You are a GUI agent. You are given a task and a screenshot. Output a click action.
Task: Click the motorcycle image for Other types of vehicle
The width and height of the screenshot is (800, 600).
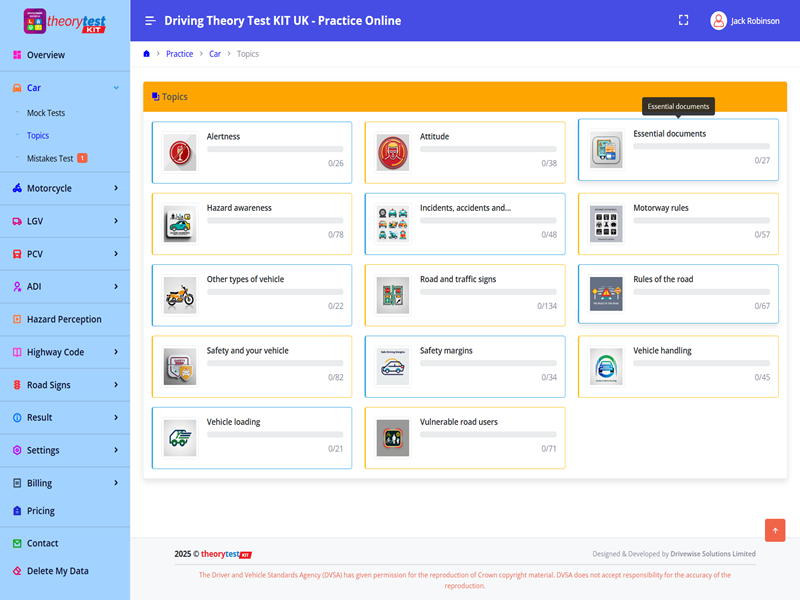pos(180,295)
